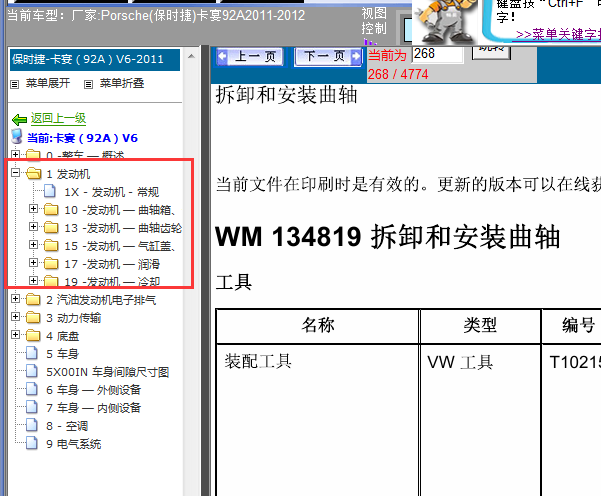Click page icon beside 7 车身 — 内侧设备
The image size is (601, 496).
[32, 407]
